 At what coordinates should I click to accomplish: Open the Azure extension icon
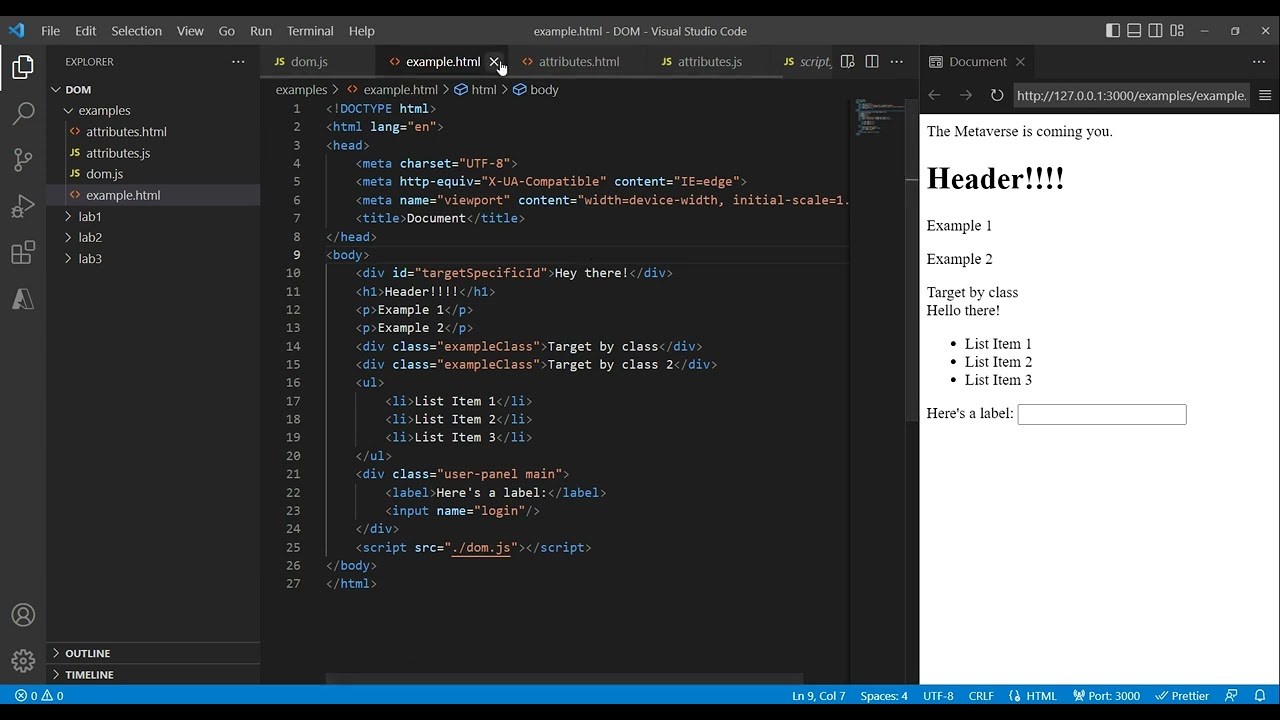tap(23, 299)
